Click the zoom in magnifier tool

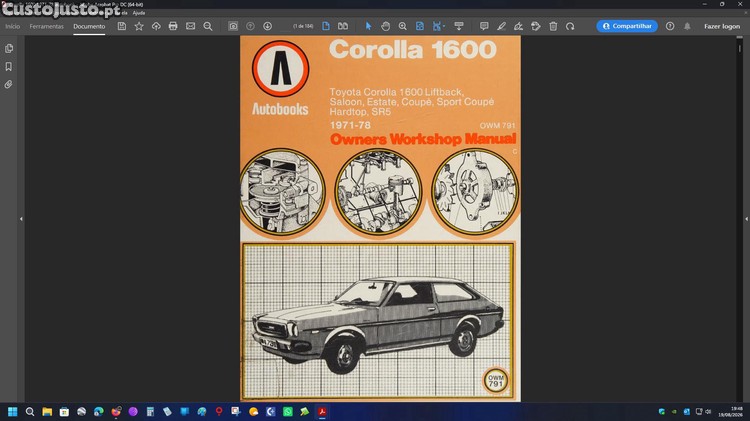coord(403,26)
